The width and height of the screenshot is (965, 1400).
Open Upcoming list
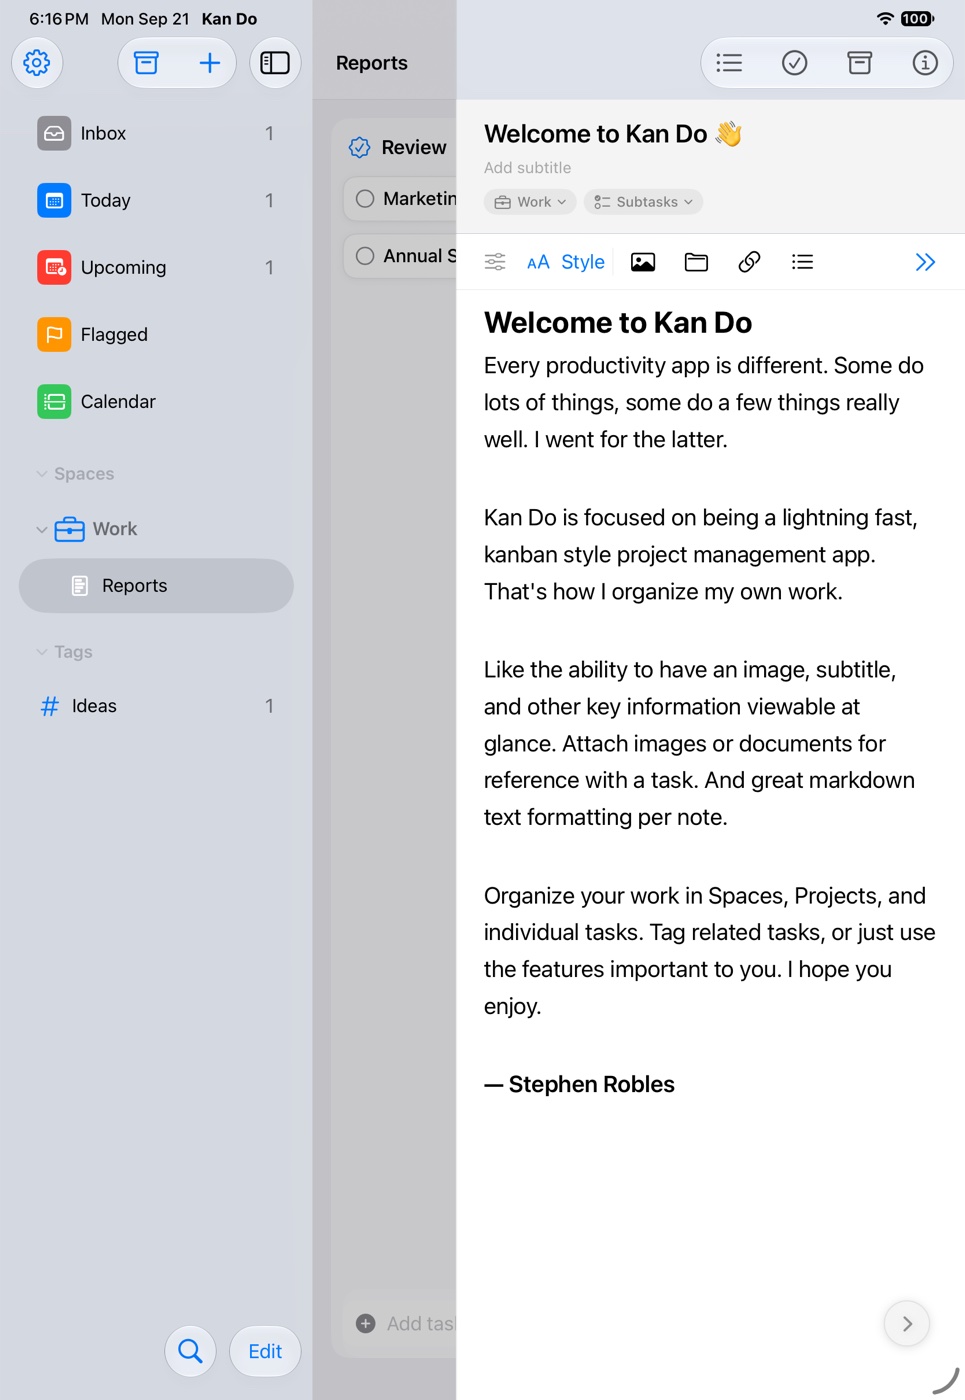tap(156, 267)
